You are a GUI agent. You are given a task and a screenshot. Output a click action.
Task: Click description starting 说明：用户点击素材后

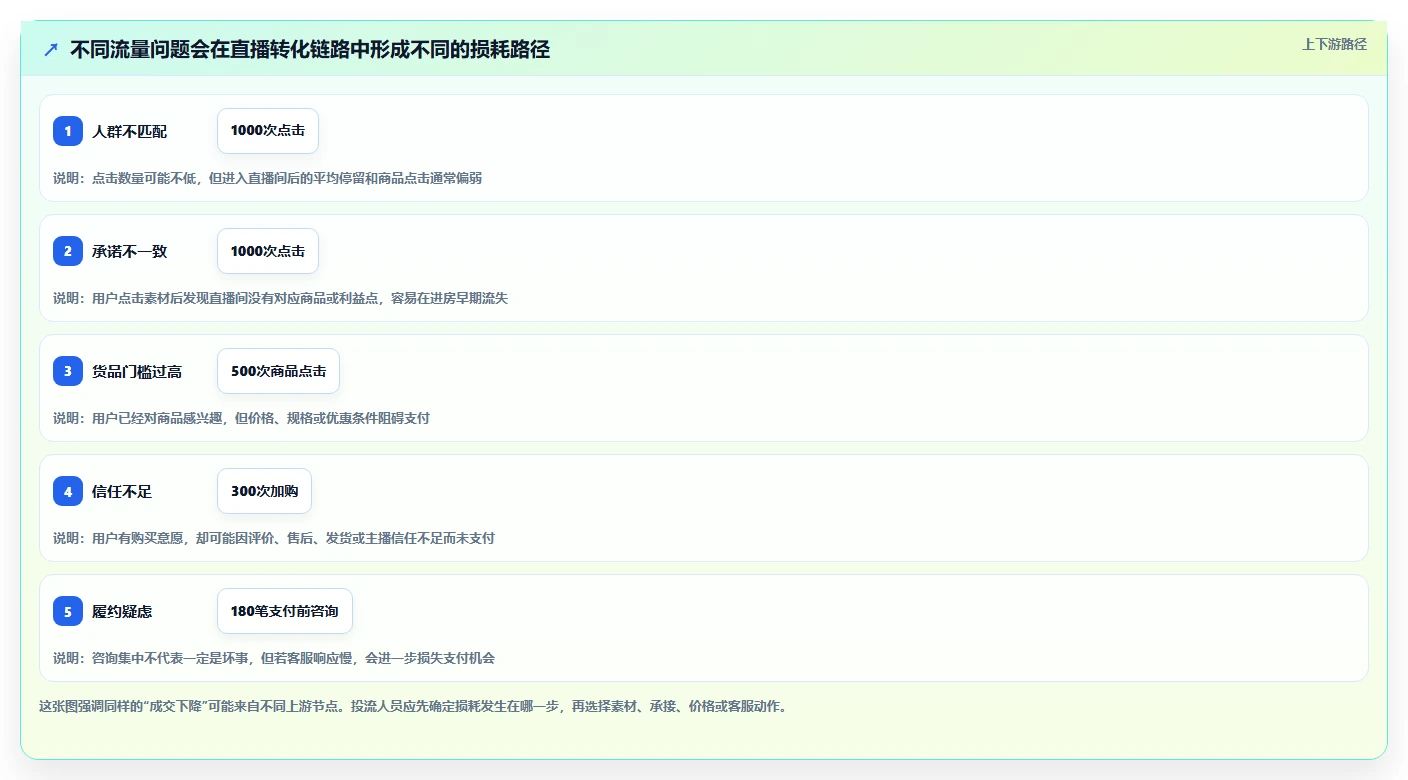tap(280, 298)
